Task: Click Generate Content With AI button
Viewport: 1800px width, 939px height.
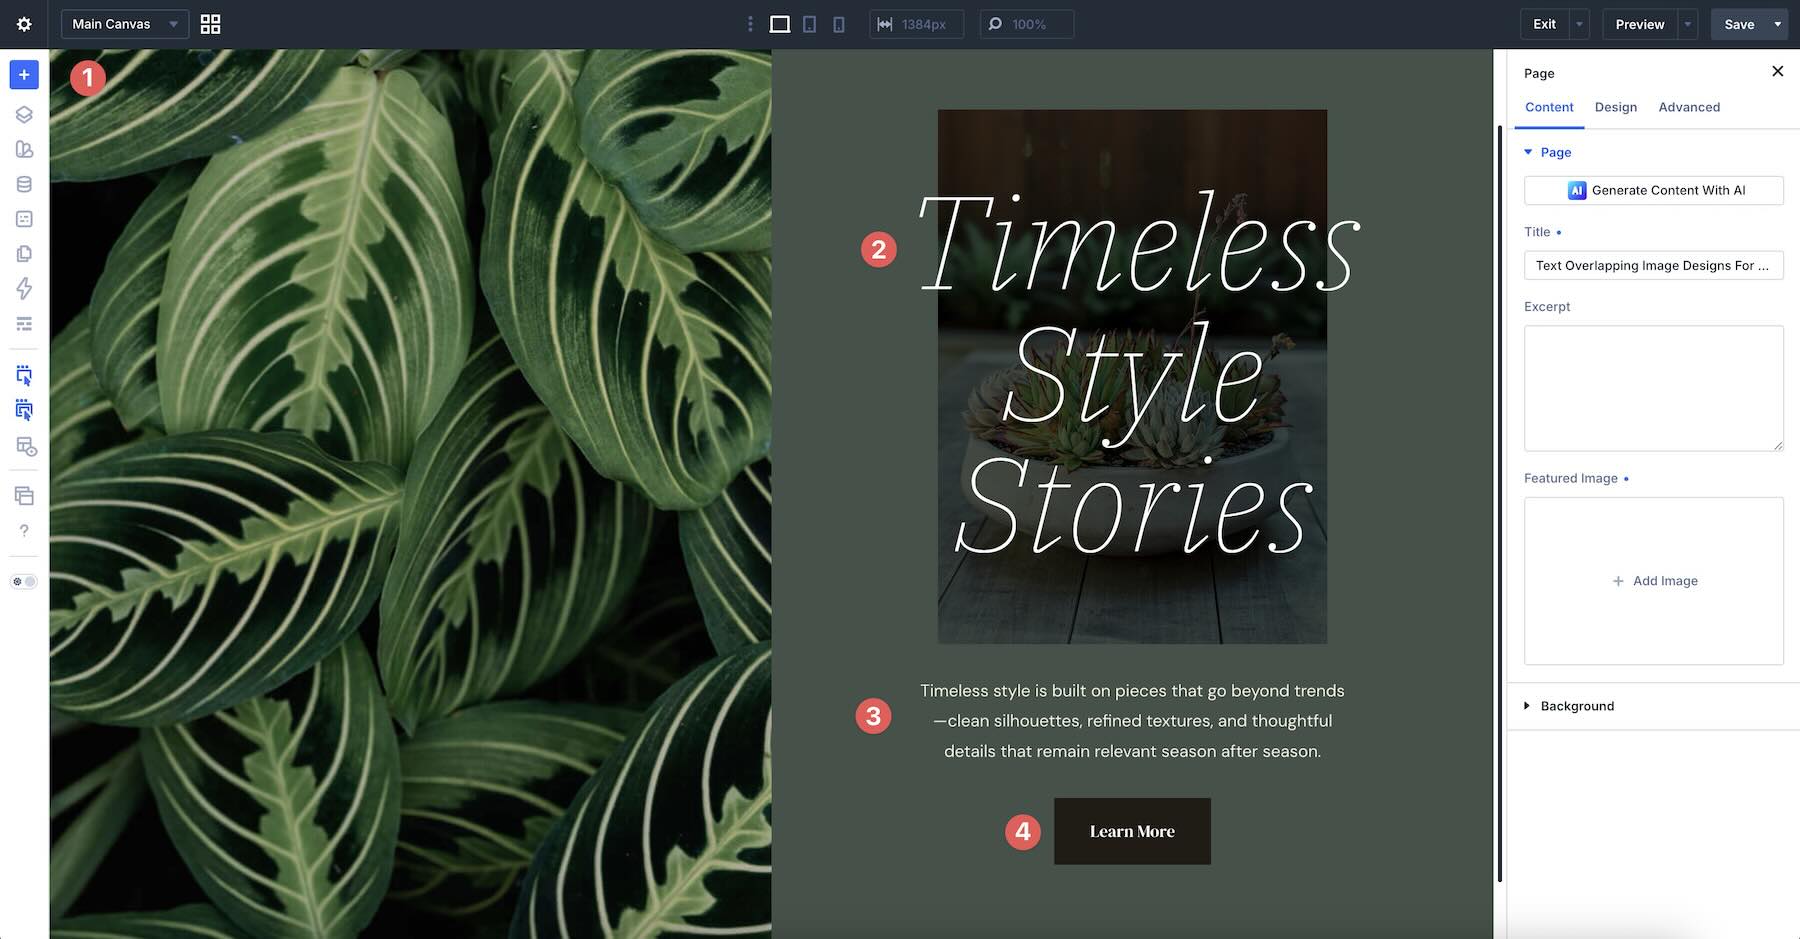Action: click(x=1654, y=190)
